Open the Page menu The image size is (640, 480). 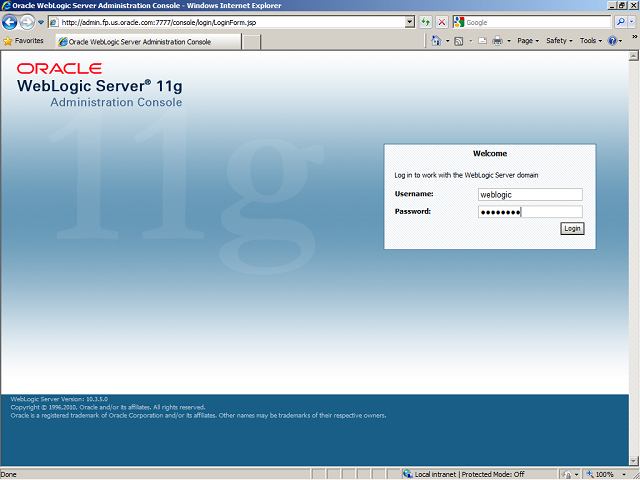pos(527,41)
